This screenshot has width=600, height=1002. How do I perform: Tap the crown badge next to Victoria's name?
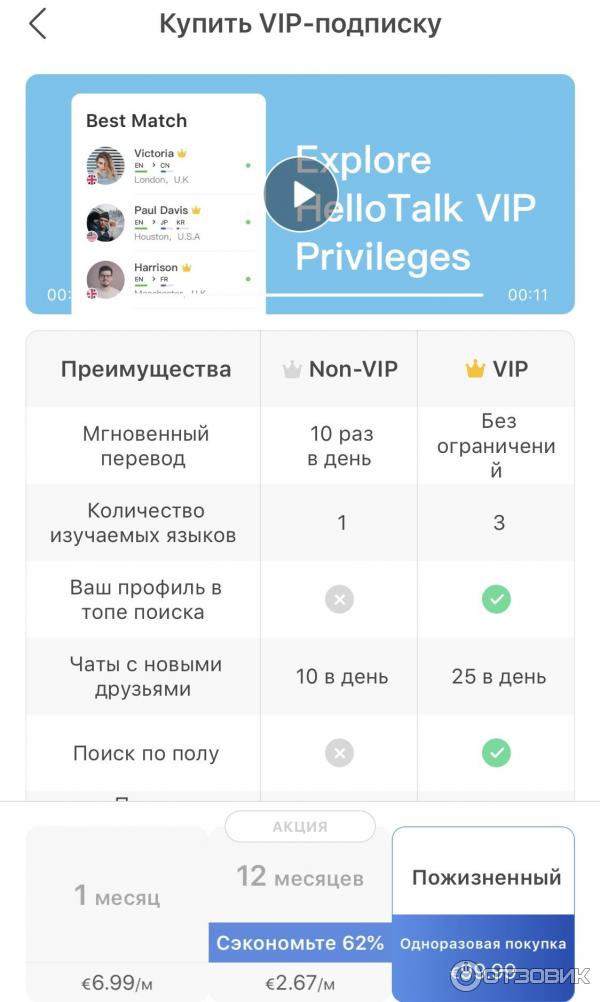click(180, 152)
